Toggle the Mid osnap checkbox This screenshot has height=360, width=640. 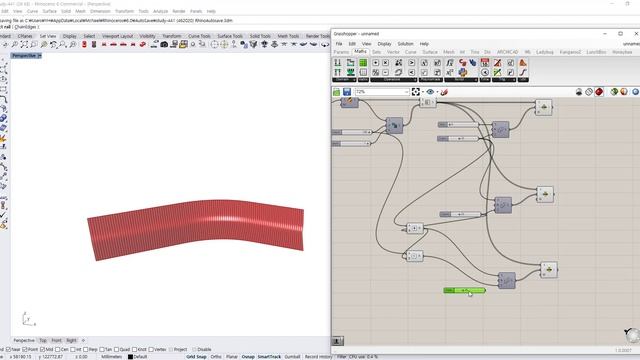(42, 349)
